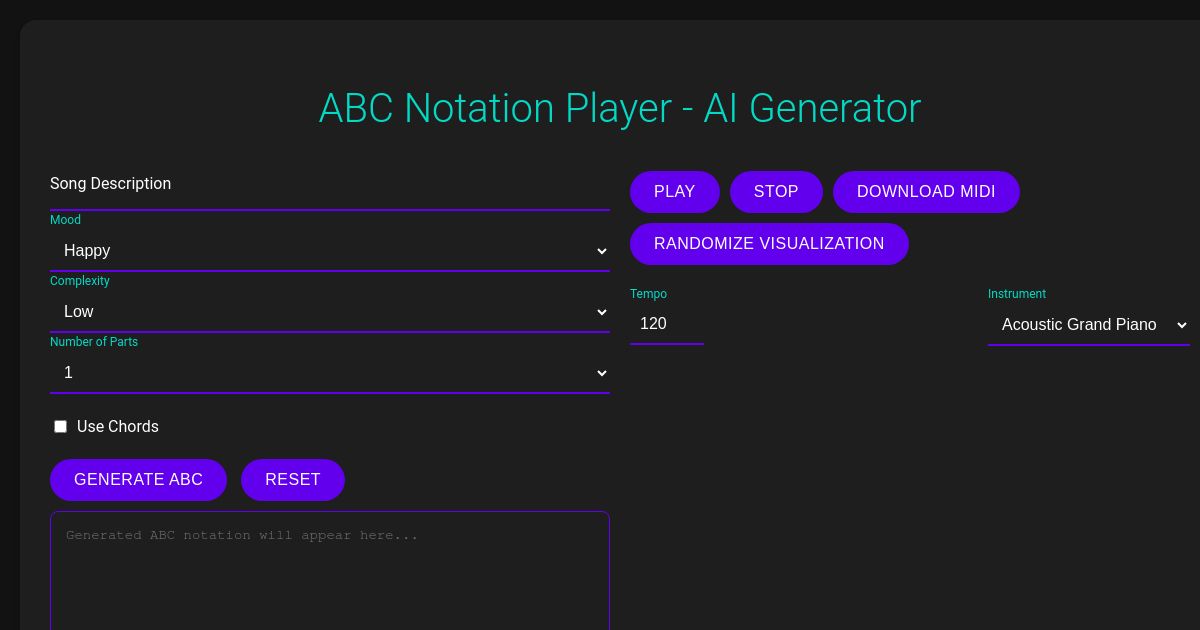Click RANDOMIZE VISUALIZATION
This screenshot has height=630, width=1200.
pyautogui.click(x=769, y=244)
